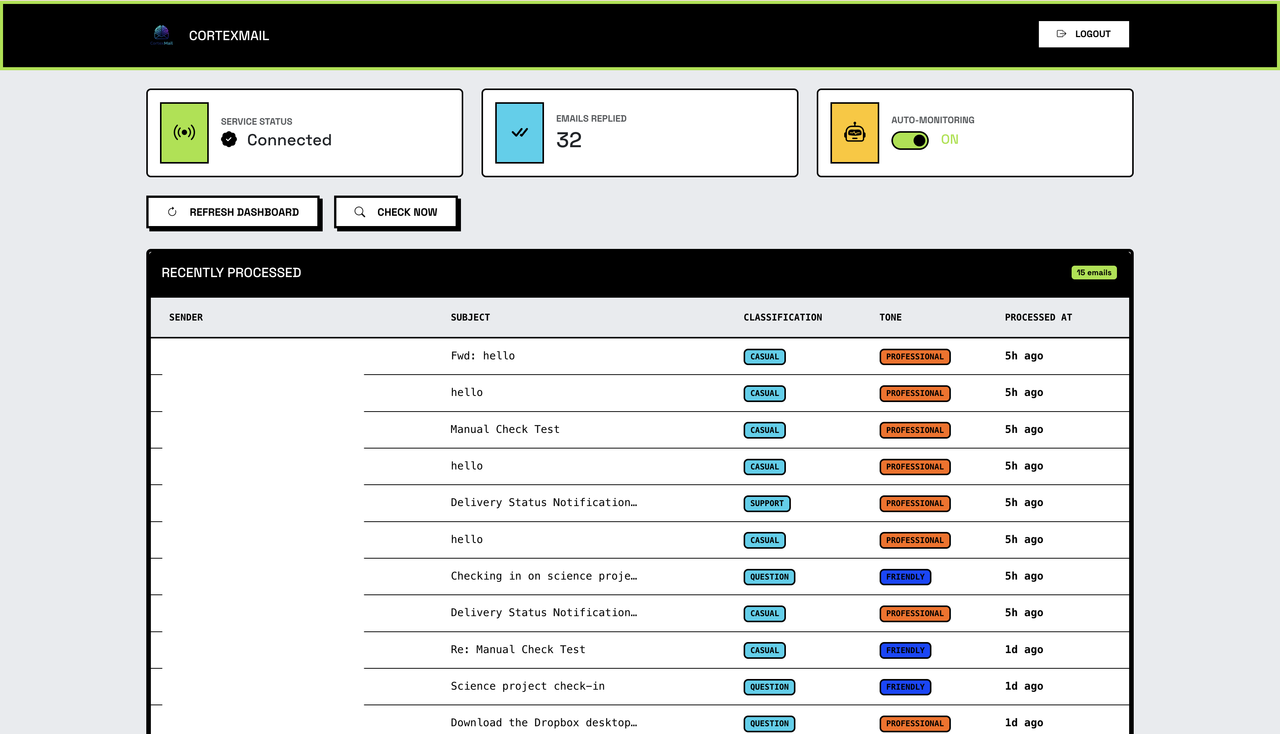Click the green service status signal icon
The height and width of the screenshot is (734, 1280).
(x=184, y=133)
